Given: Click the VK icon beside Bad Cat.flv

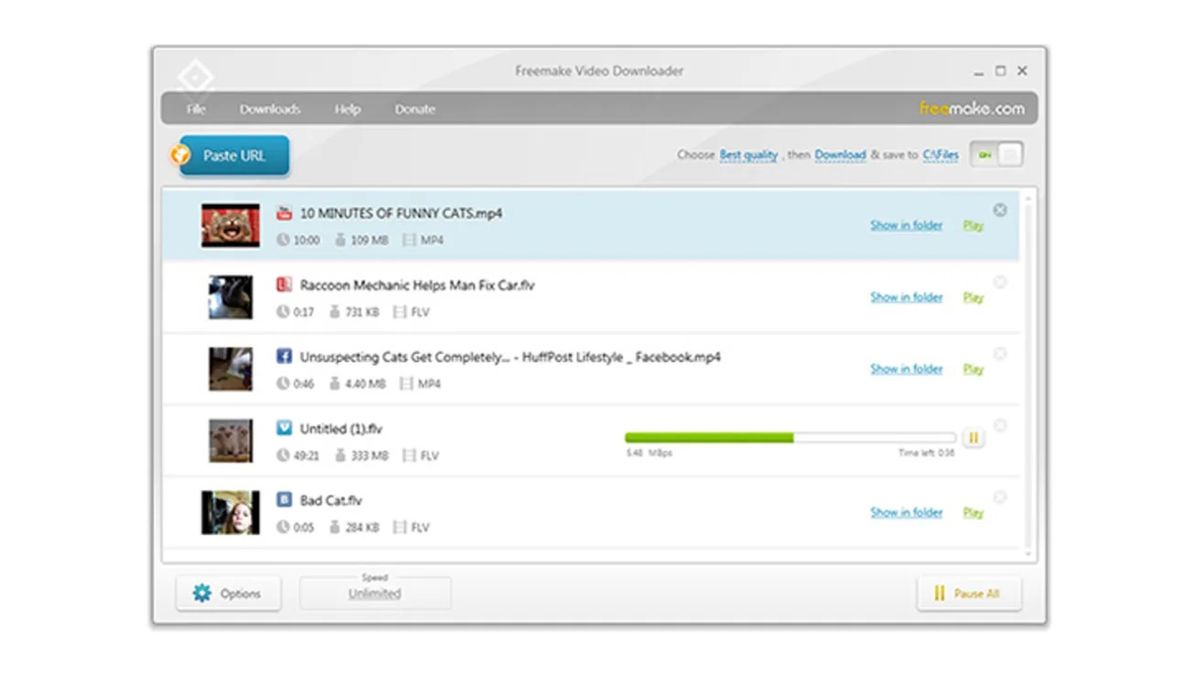Looking at the screenshot, I should [284, 500].
